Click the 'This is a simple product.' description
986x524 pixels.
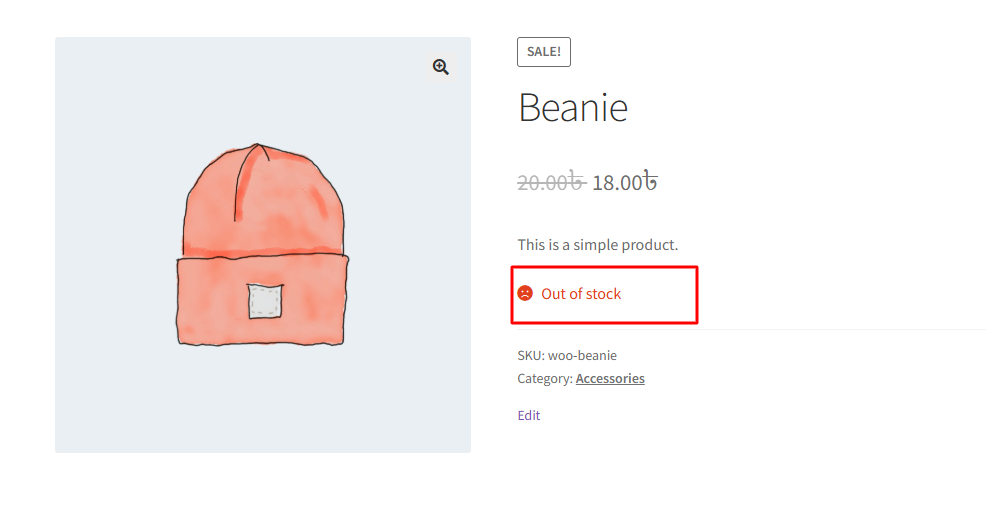click(597, 244)
